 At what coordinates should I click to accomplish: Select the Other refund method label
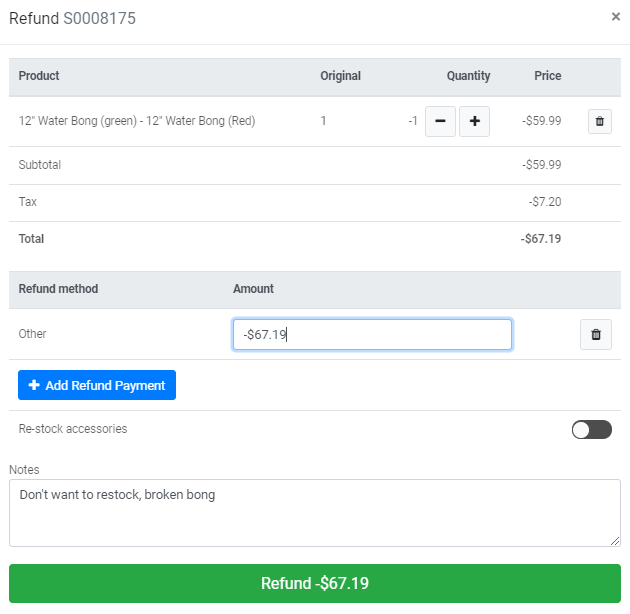(x=33, y=334)
